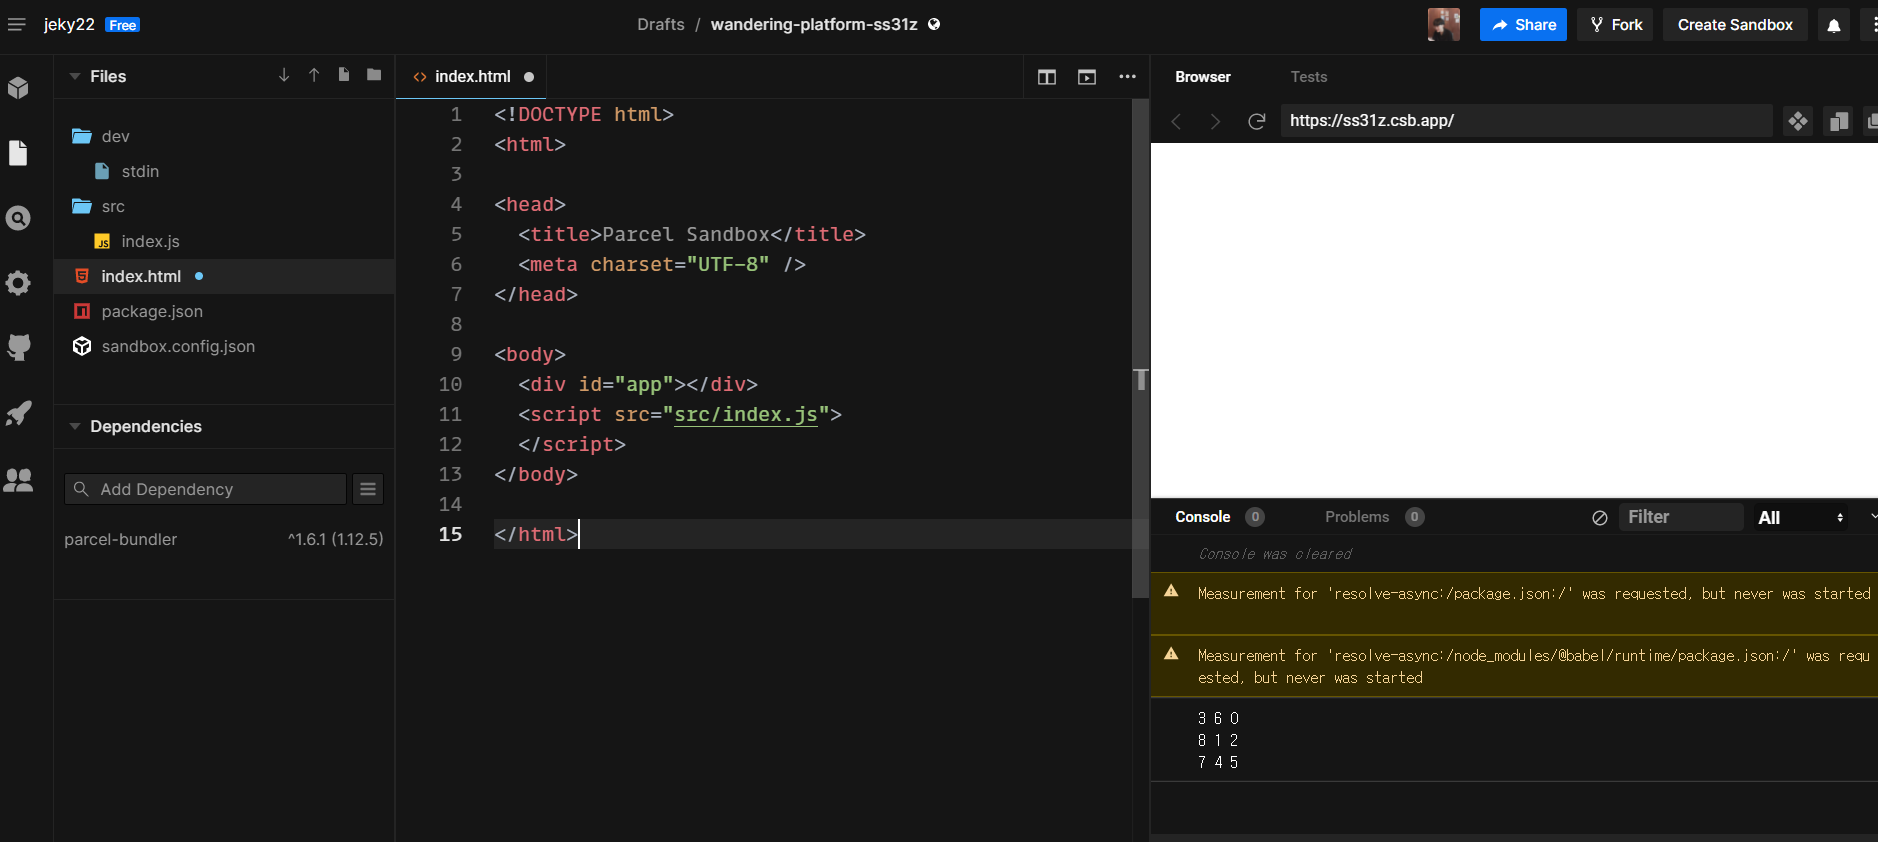
Task: Open Live collaboration people icon
Action: (18, 480)
